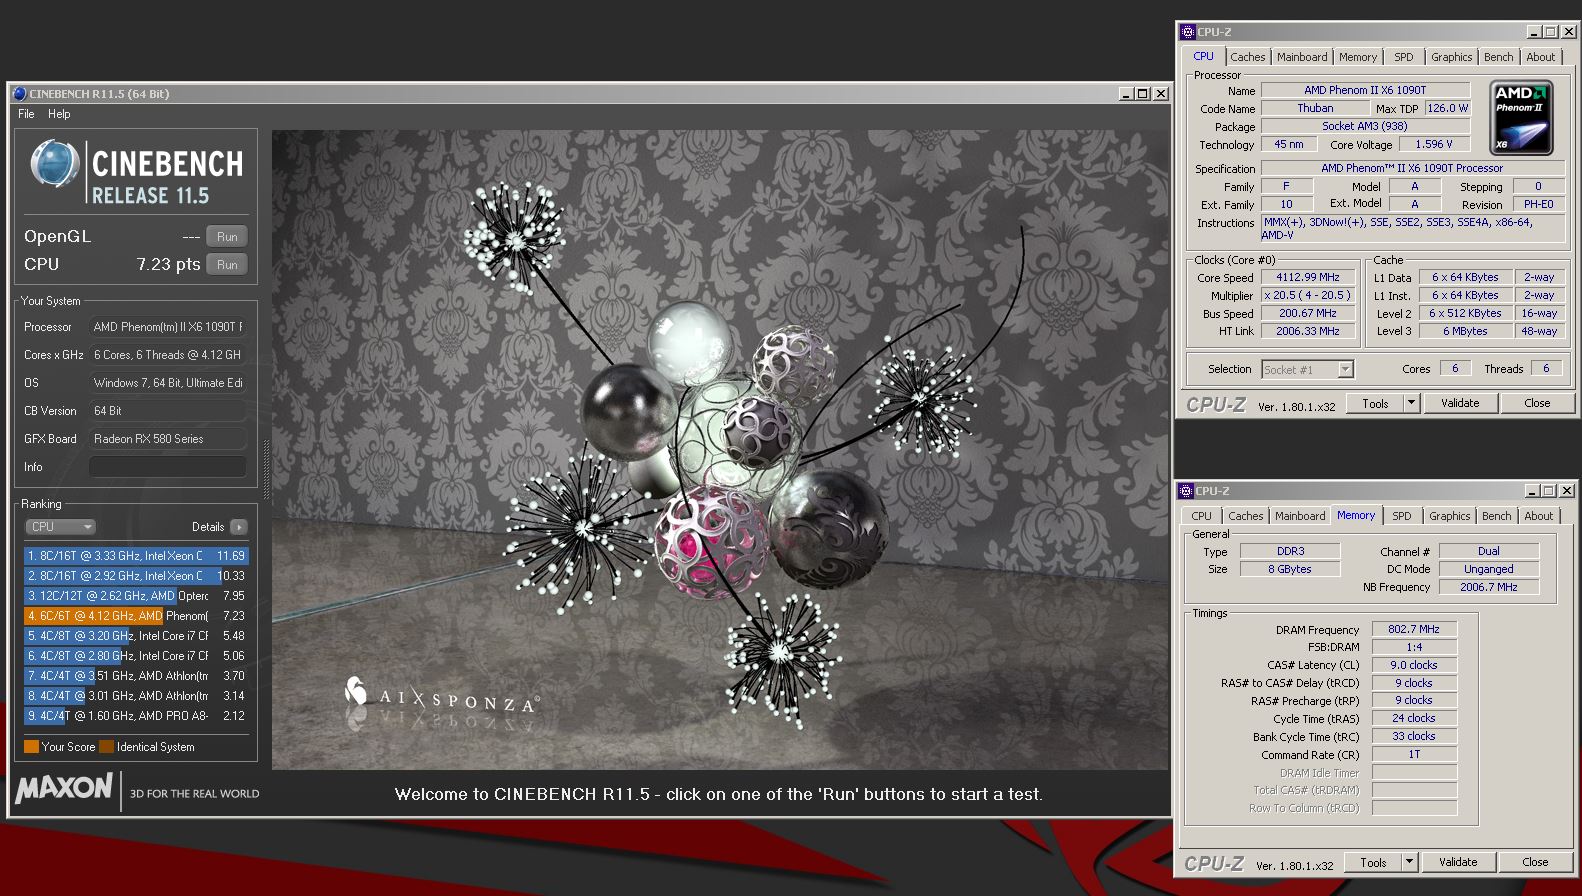Screen dimensions: 1582x896
Task: Click the AMD Phenom II processor logo
Action: 1521,118
